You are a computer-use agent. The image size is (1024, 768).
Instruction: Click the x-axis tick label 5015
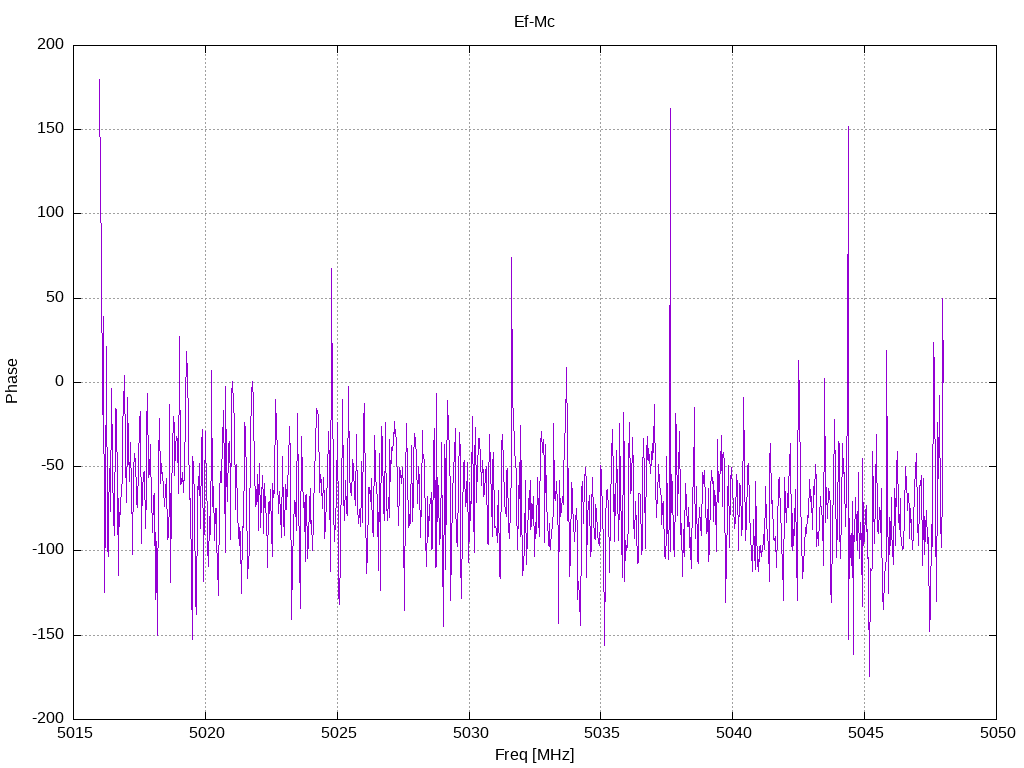coord(74,733)
